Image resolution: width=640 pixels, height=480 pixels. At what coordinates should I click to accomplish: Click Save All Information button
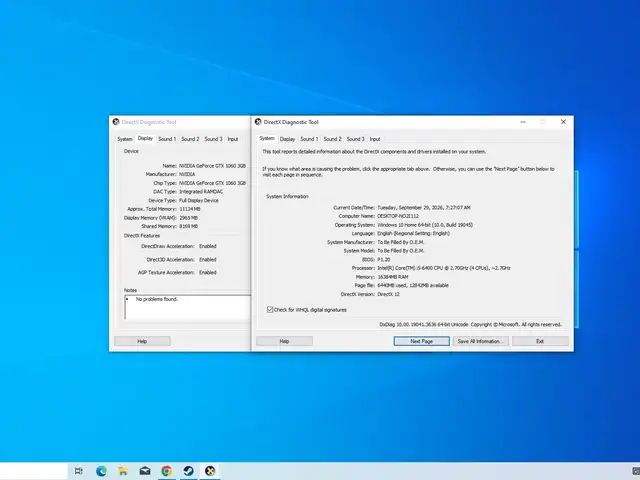pos(480,341)
